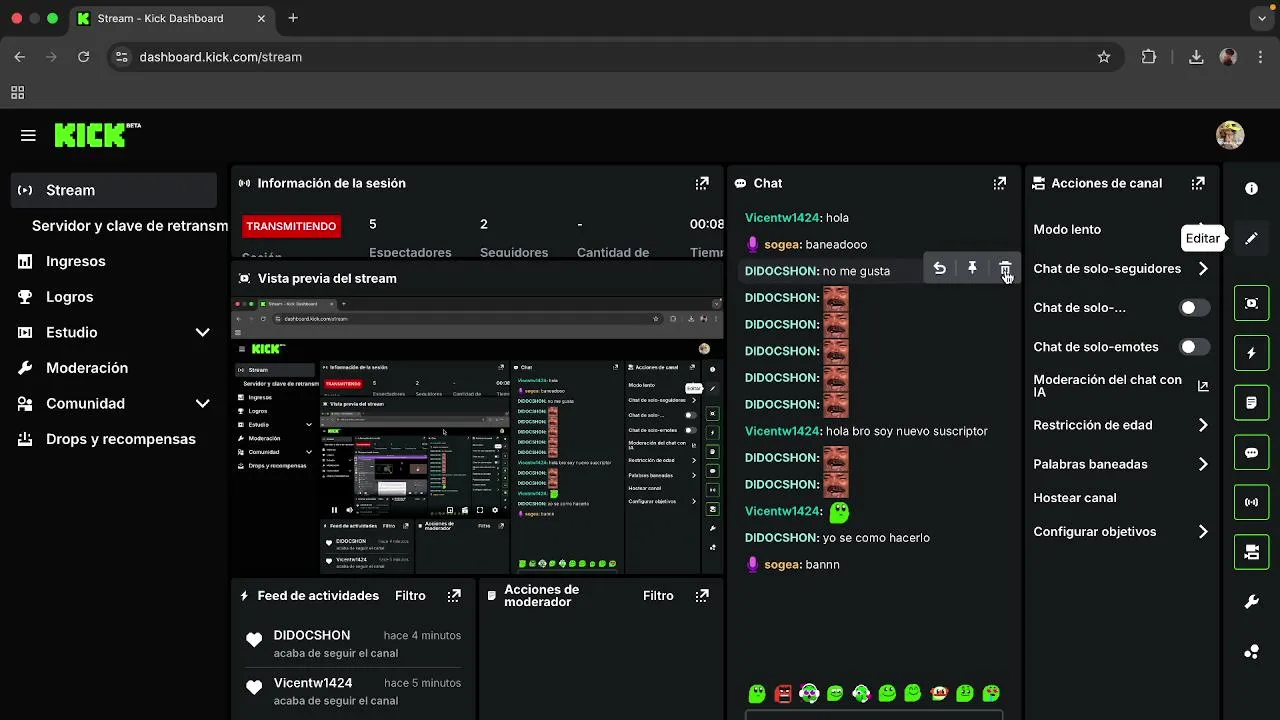This screenshot has width=1280, height=720.
Task: Open the apps grid icon in bookmarks bar
Action: point(17,93)
